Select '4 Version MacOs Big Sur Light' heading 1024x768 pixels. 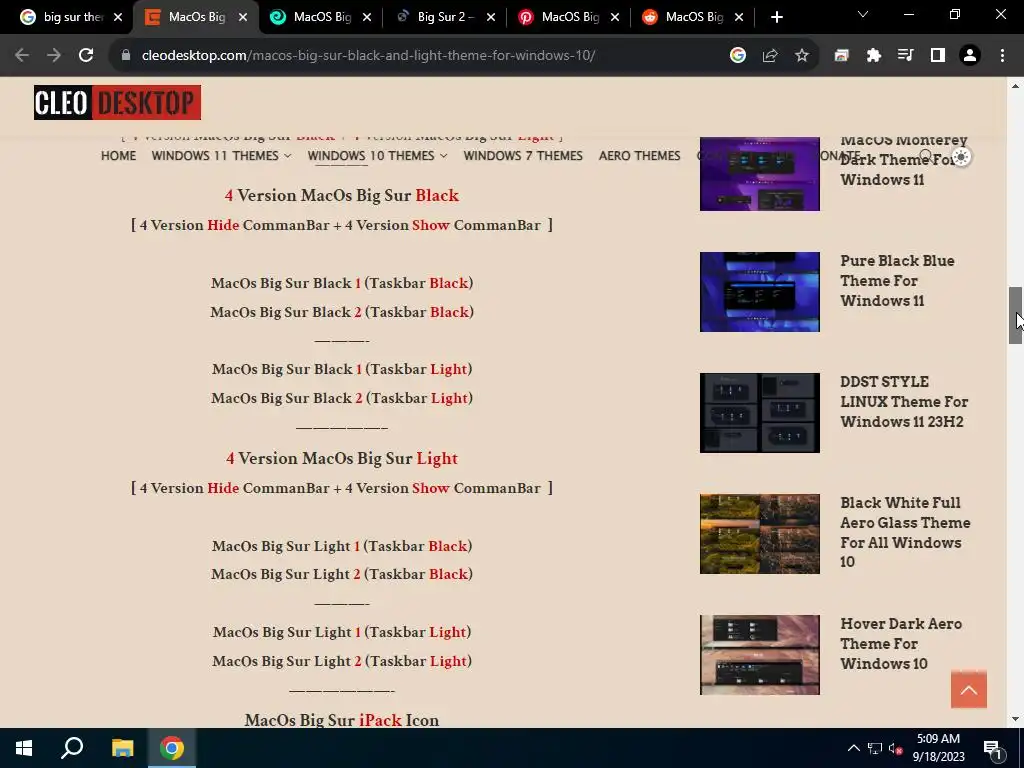coord(342,458)
